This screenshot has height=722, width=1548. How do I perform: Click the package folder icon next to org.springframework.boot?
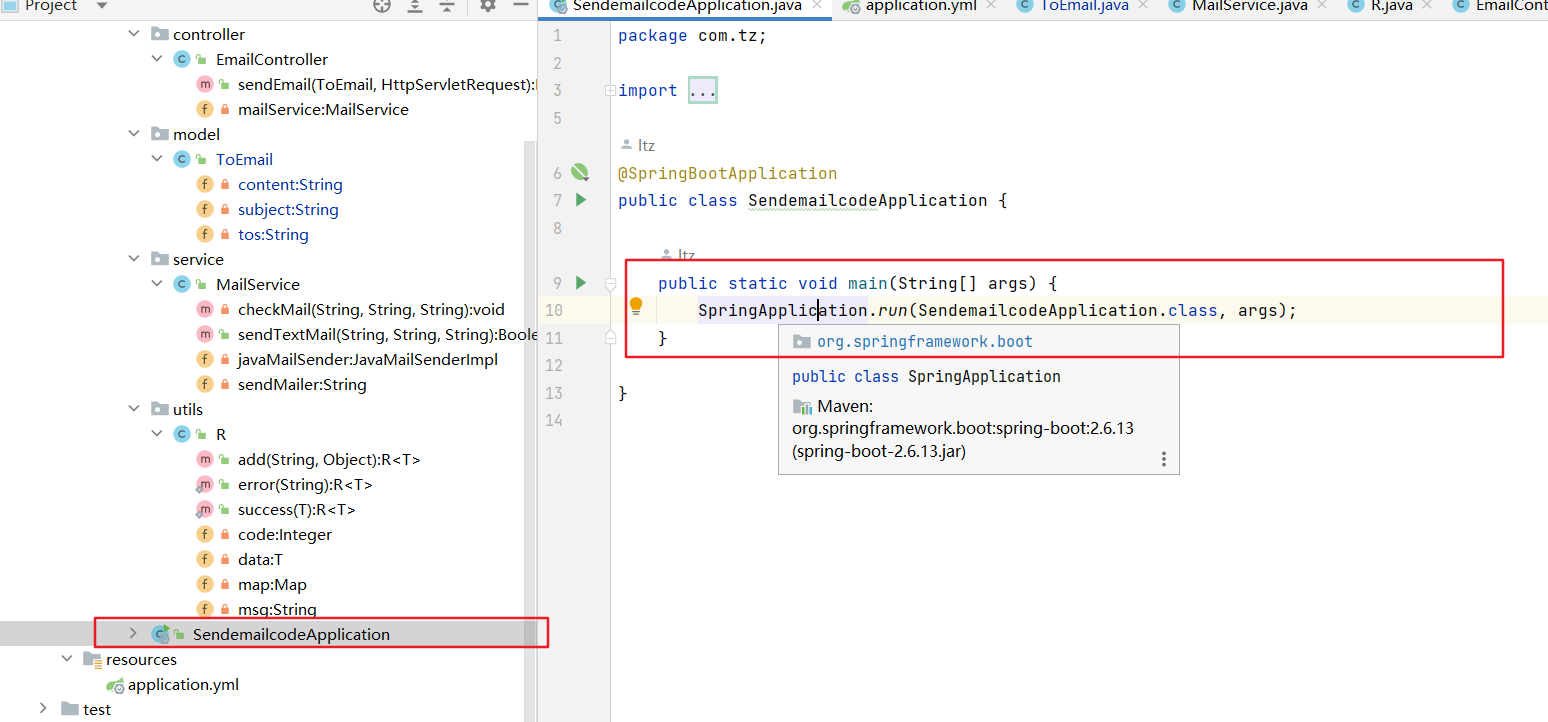pyautogui.click(x=802, y=341)
